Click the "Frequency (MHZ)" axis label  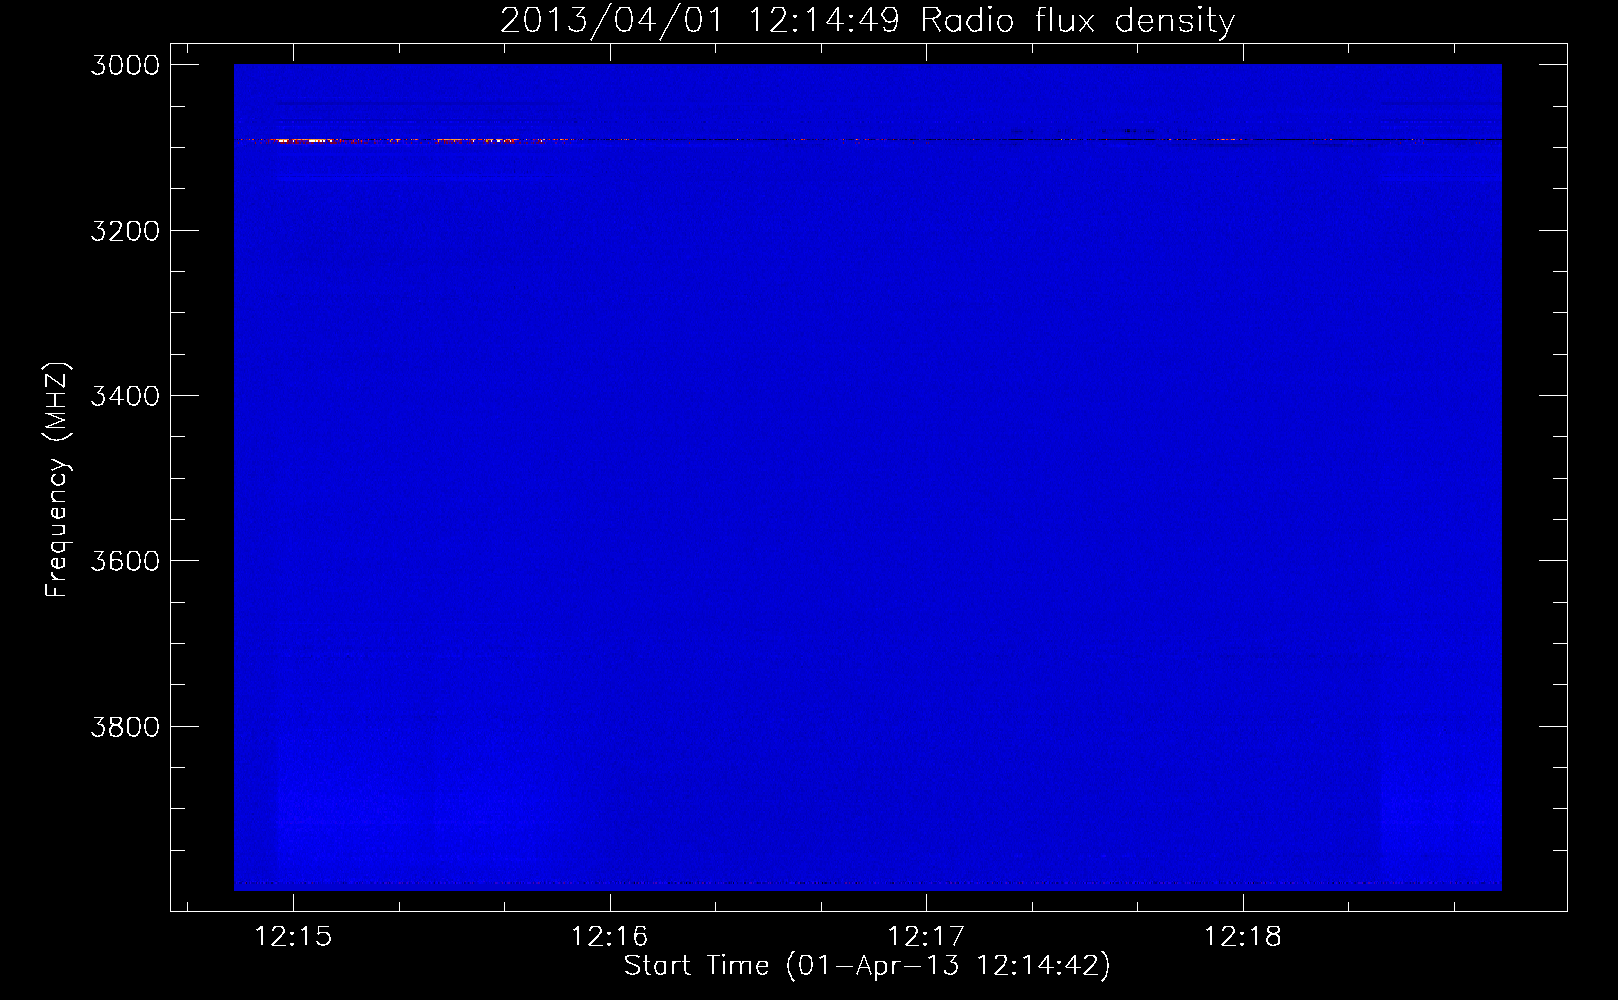(x=57, y=479)
